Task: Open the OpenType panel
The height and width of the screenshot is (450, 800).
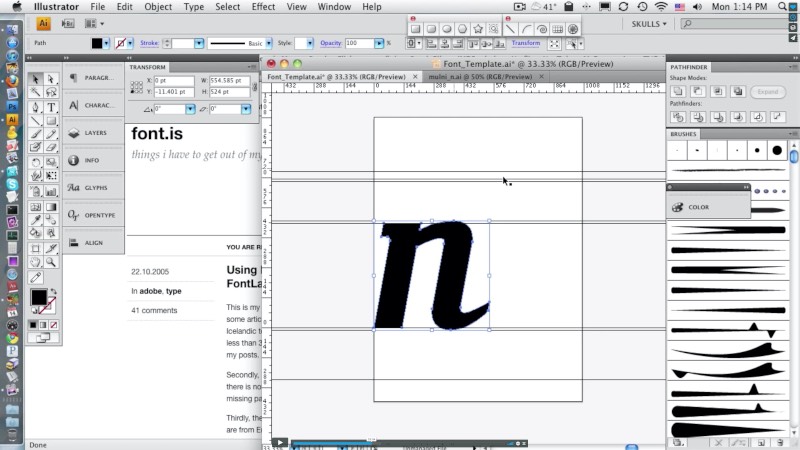Action: (x=93, y=215)
